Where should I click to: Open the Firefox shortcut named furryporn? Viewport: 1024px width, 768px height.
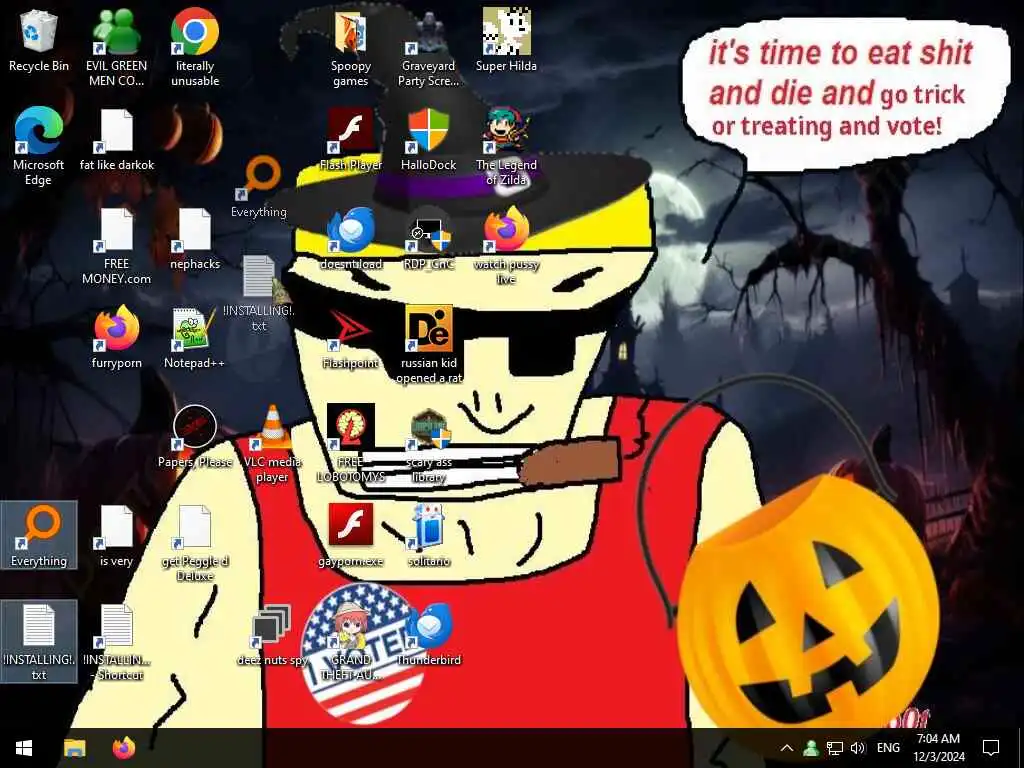pos(117,338)
